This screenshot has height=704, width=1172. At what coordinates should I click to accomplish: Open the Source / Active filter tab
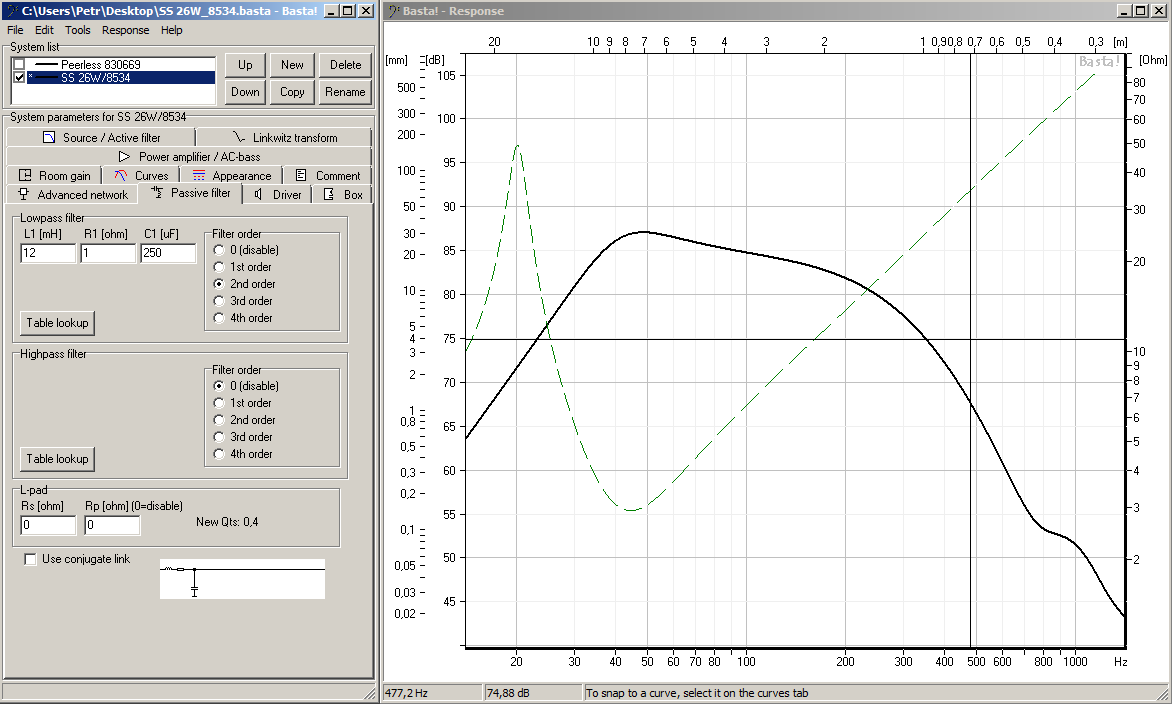101,138
